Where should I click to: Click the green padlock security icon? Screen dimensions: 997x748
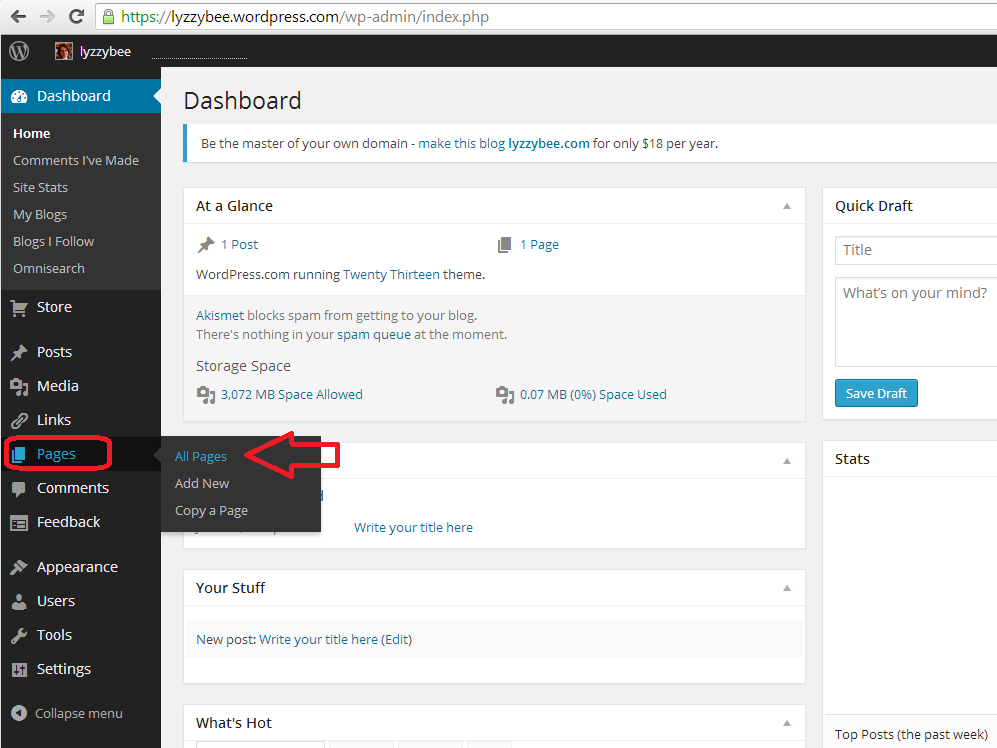click(x=108, y=17)
